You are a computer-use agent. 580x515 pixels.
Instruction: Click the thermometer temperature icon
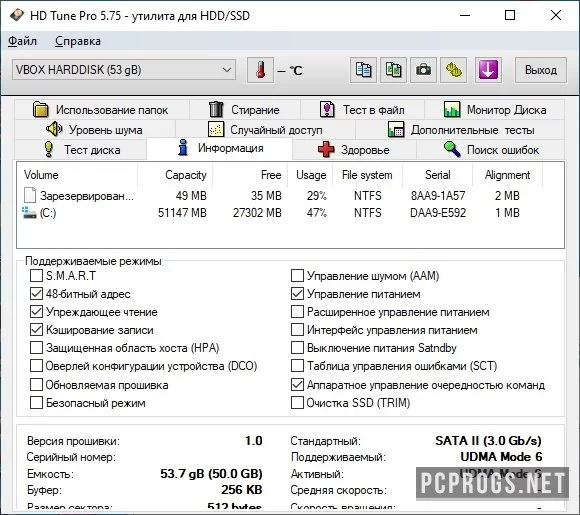260,70
